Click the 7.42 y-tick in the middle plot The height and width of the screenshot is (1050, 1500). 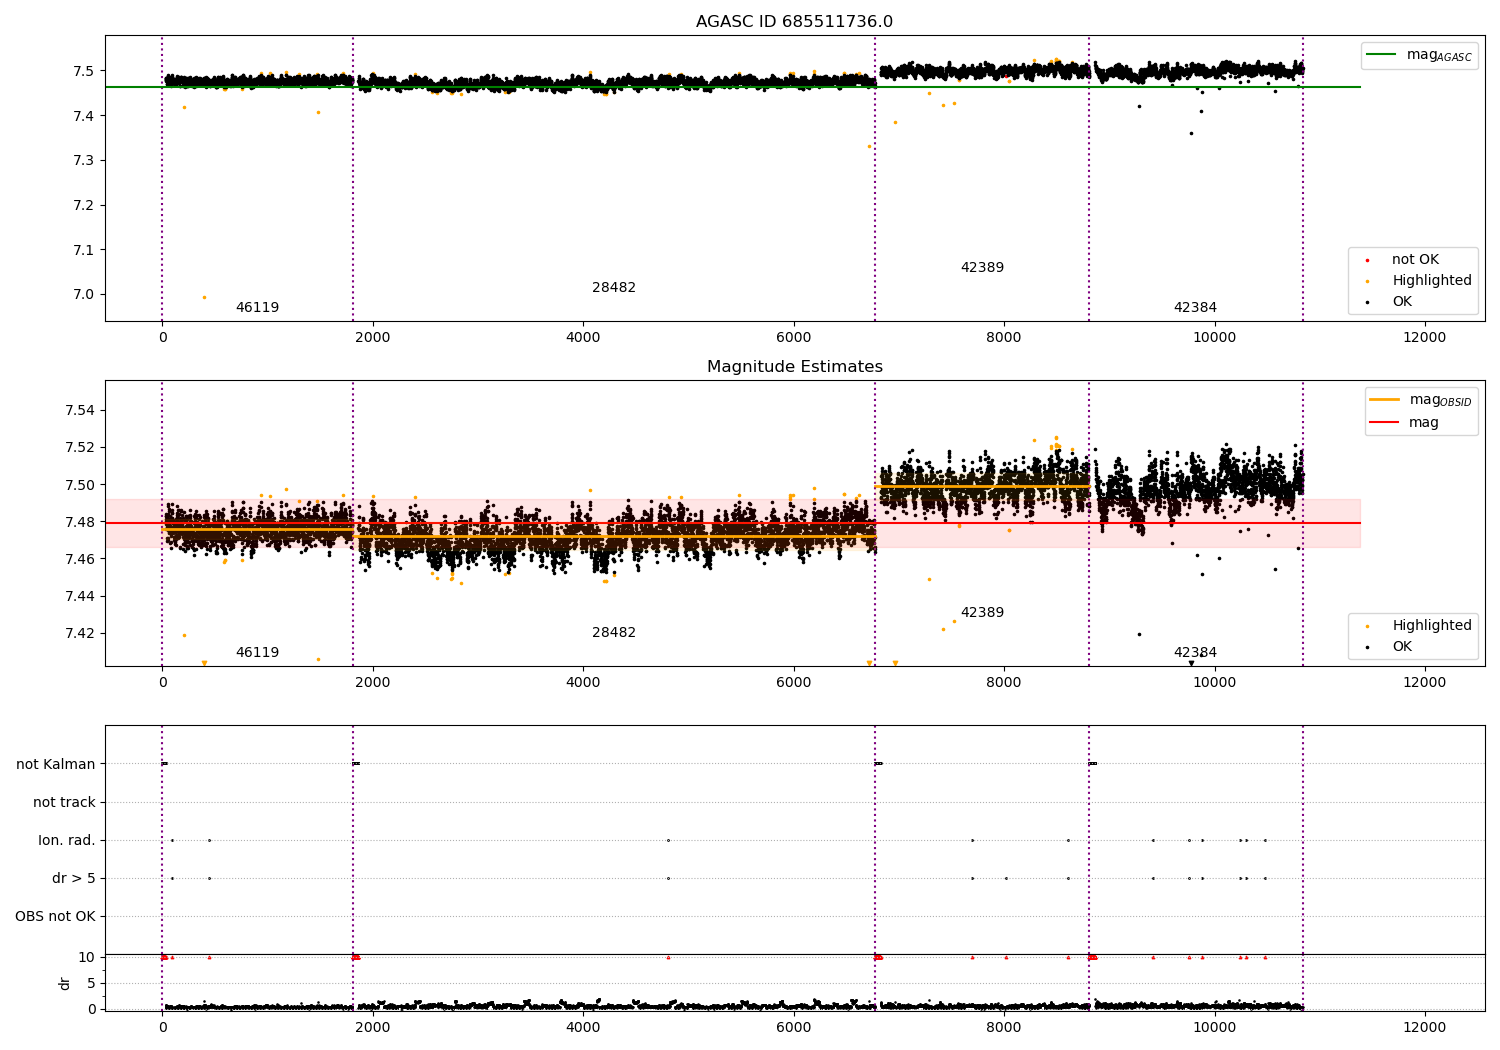[79, 634]
